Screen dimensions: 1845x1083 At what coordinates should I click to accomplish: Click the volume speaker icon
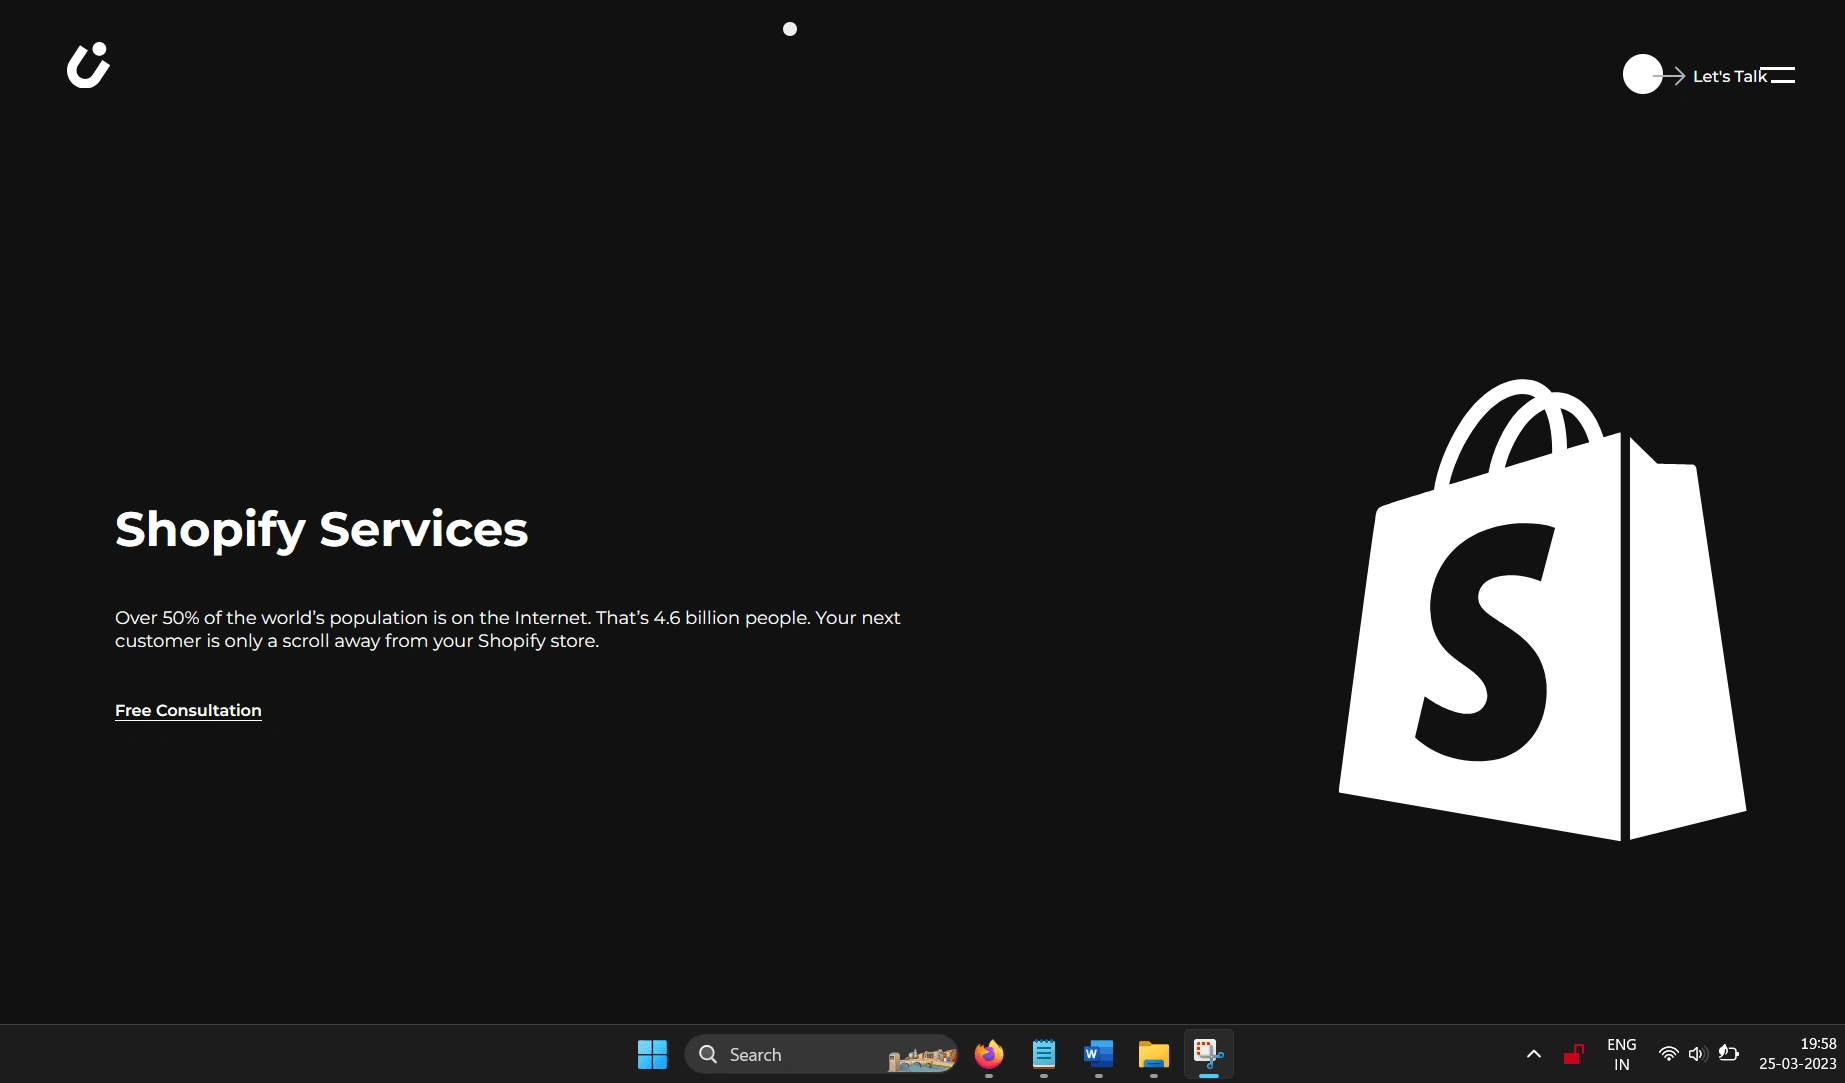[x=1697, y=1054]
